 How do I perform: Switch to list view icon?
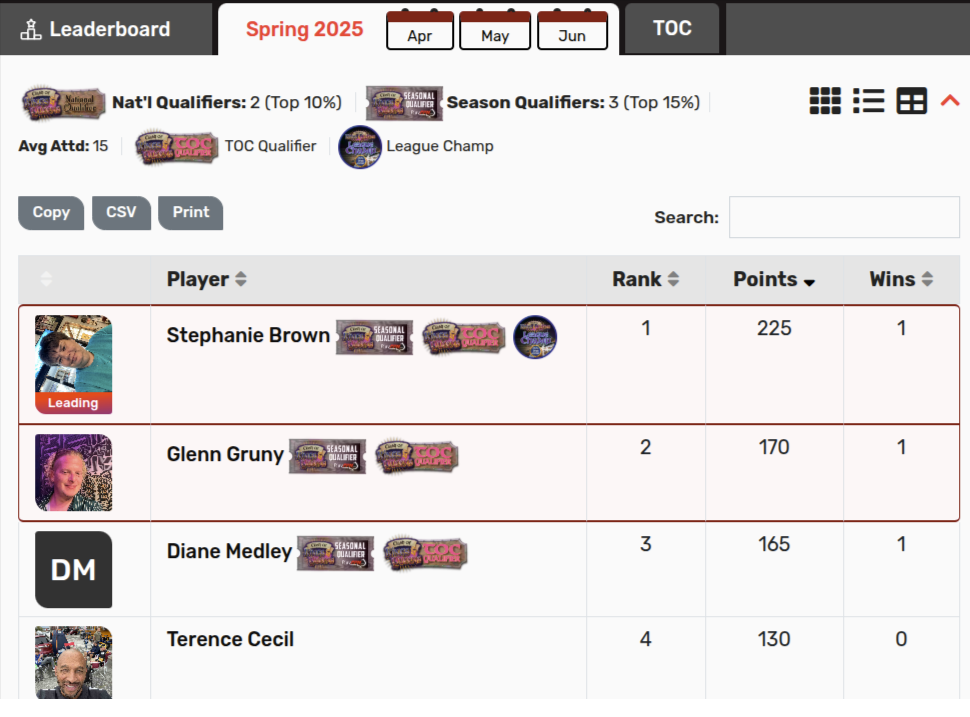pos(868,101)
